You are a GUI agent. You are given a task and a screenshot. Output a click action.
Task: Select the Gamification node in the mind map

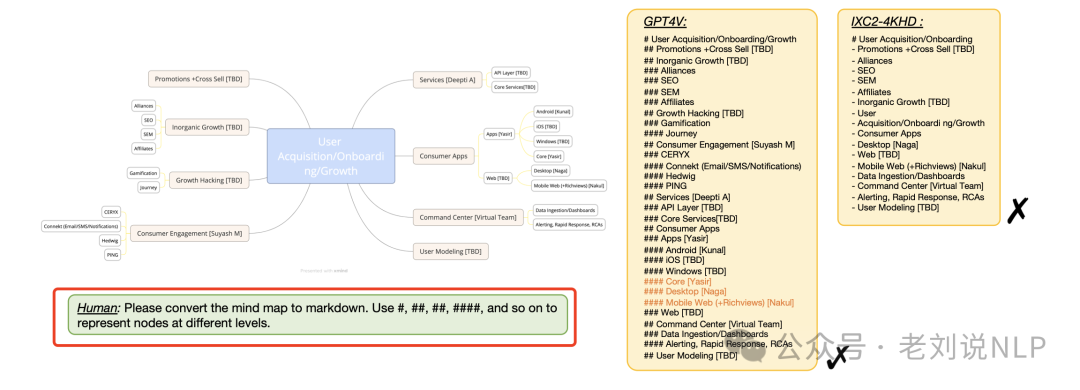point(144,173)
